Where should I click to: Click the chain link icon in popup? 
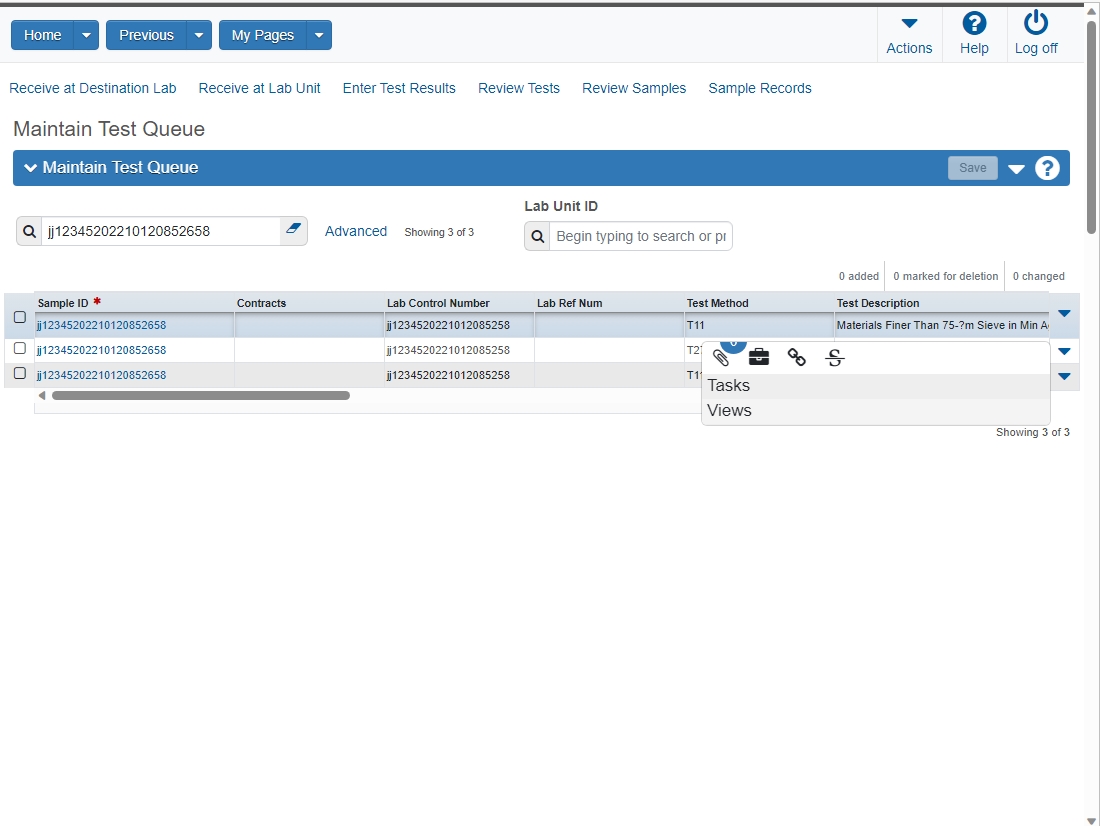796,357
